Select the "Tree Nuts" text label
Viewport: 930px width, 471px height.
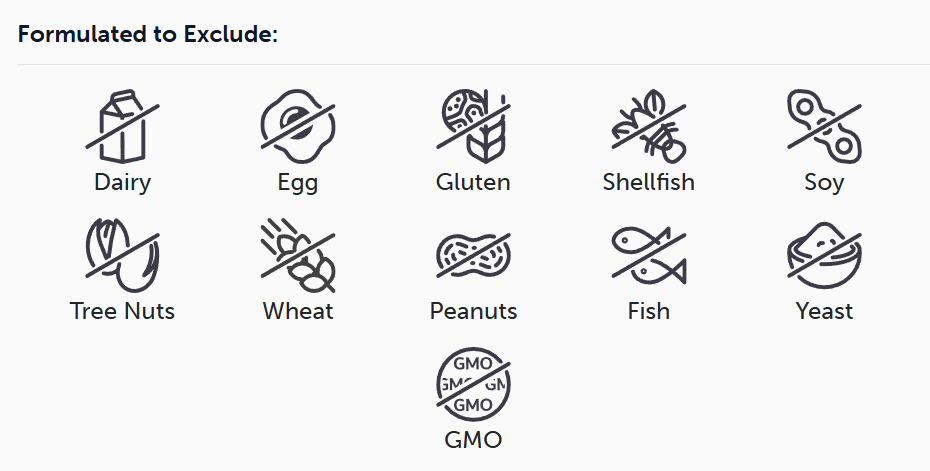[122, 311]
